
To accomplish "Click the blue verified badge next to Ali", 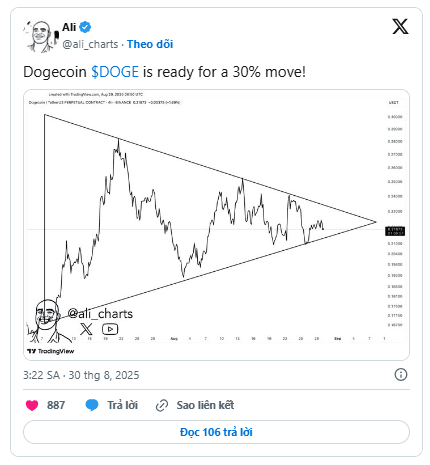I will point(85,27).
